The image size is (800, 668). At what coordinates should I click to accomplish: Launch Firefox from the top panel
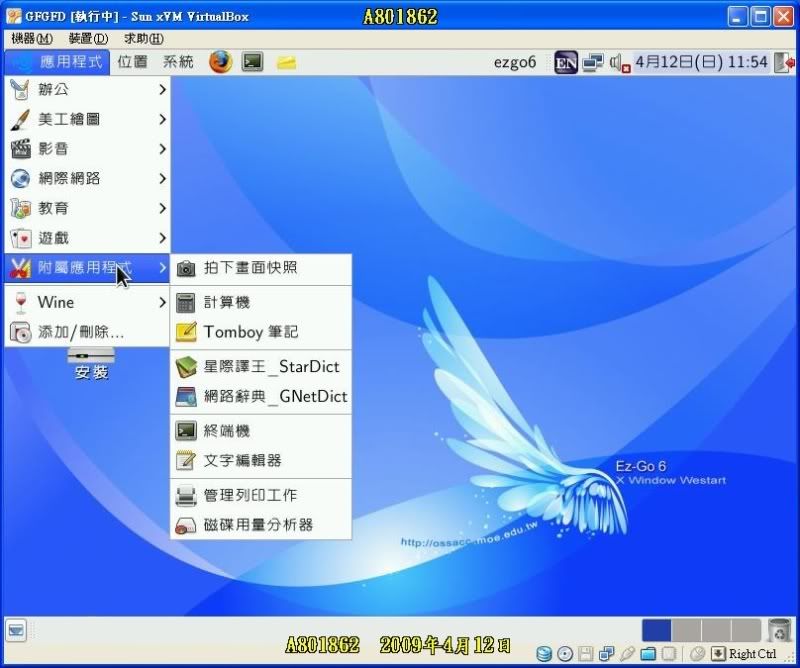click(x=220, y=62)
